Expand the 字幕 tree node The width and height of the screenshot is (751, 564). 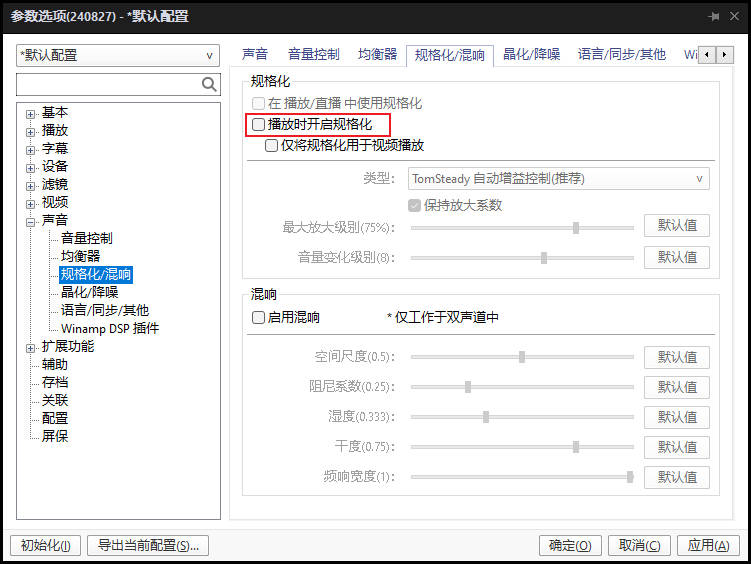[x=31, y=150]
